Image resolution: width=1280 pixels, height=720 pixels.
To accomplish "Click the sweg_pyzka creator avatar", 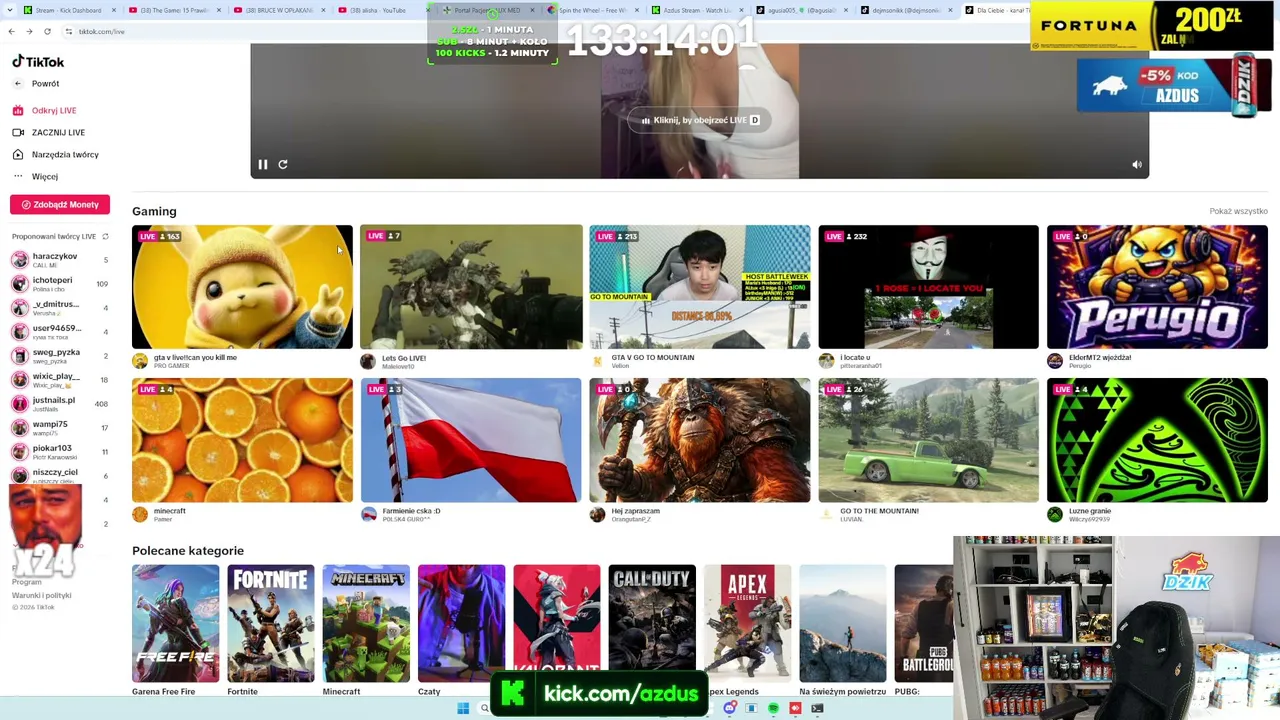I will [20, 356].
